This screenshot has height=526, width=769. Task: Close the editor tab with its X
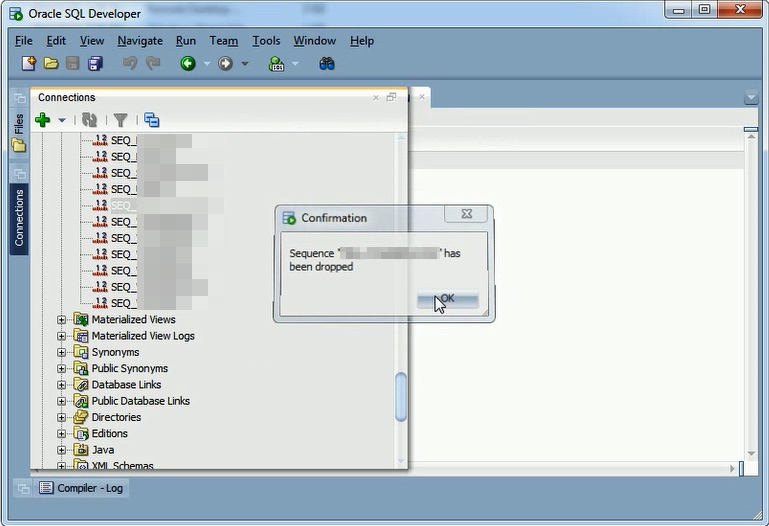(422, 97)
